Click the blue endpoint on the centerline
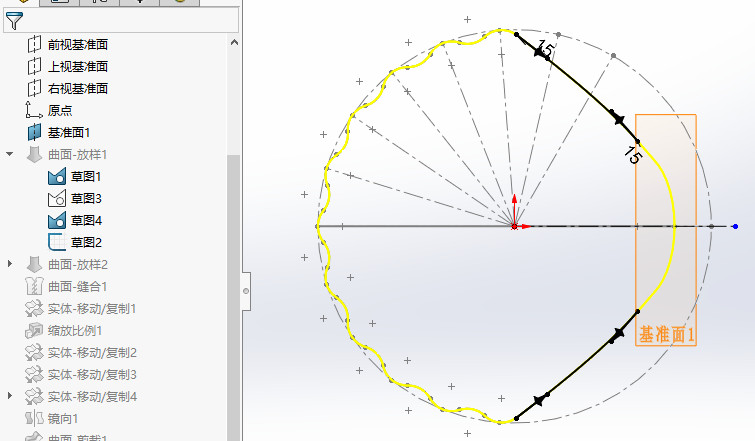Image resolution: width=755 pixels, height=441 pixels. (735, 226)
